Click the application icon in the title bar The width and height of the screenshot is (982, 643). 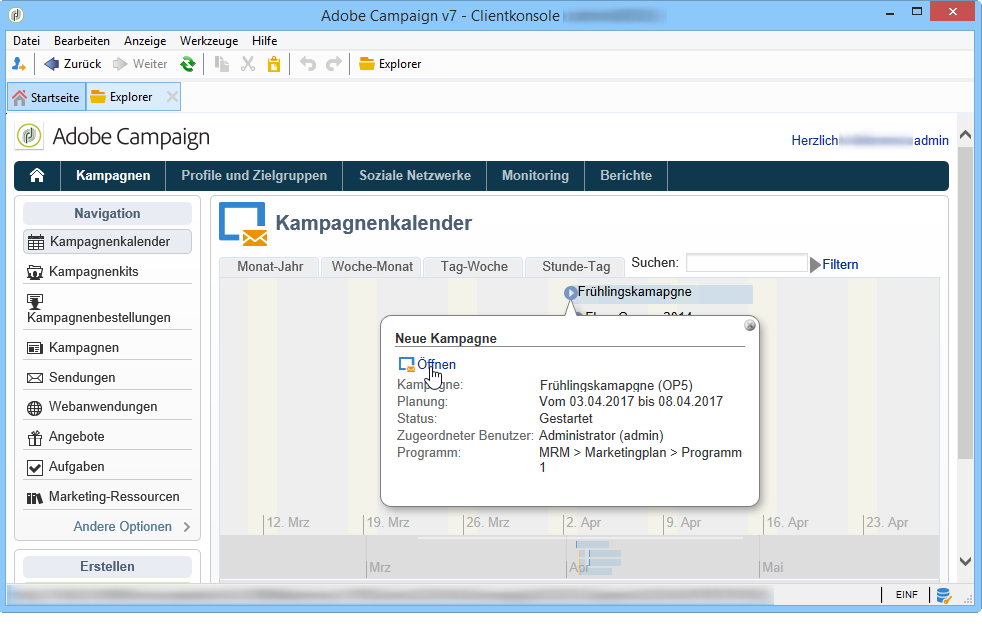[x=17, y=15]
